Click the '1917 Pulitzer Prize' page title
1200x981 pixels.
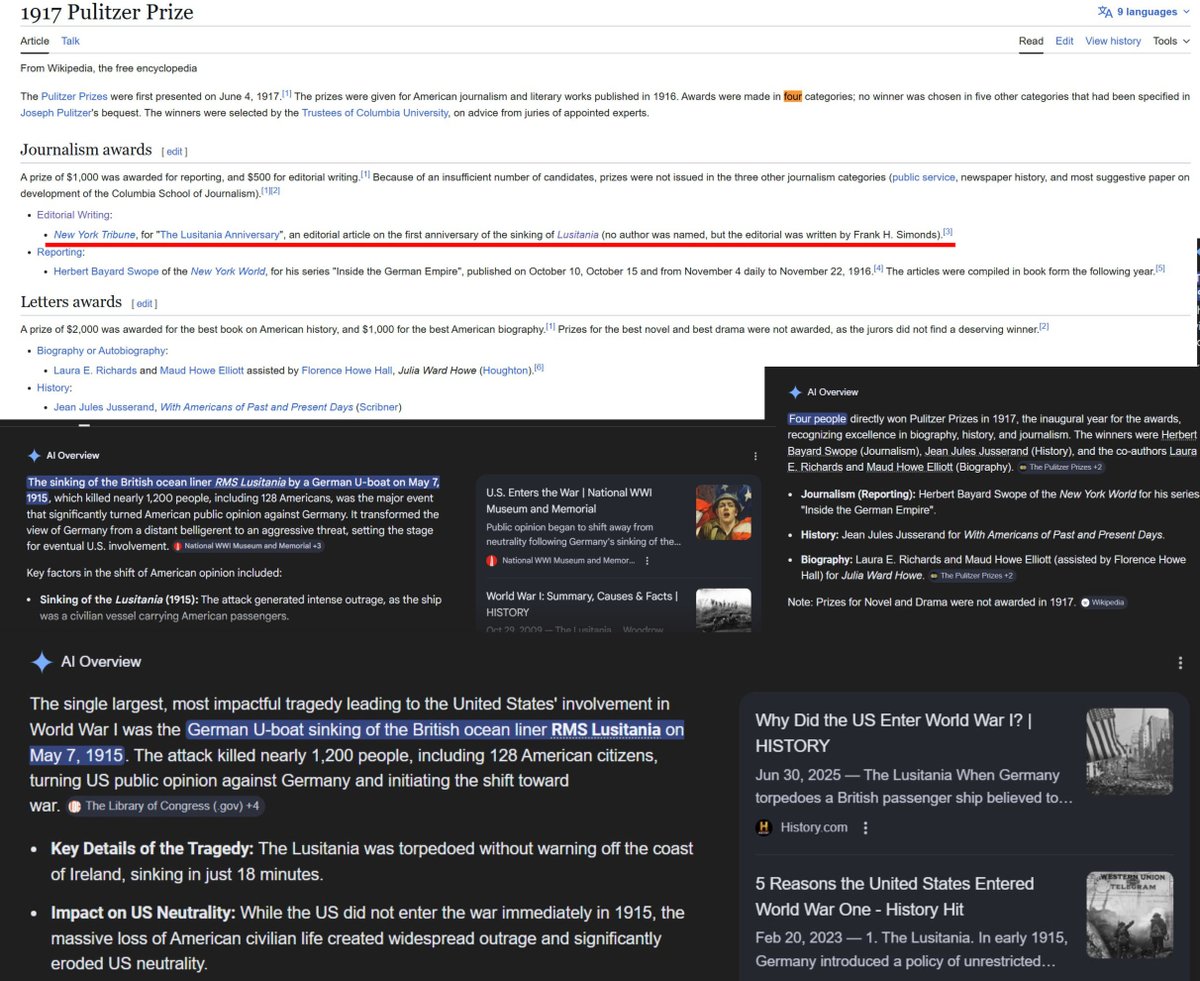107,13
